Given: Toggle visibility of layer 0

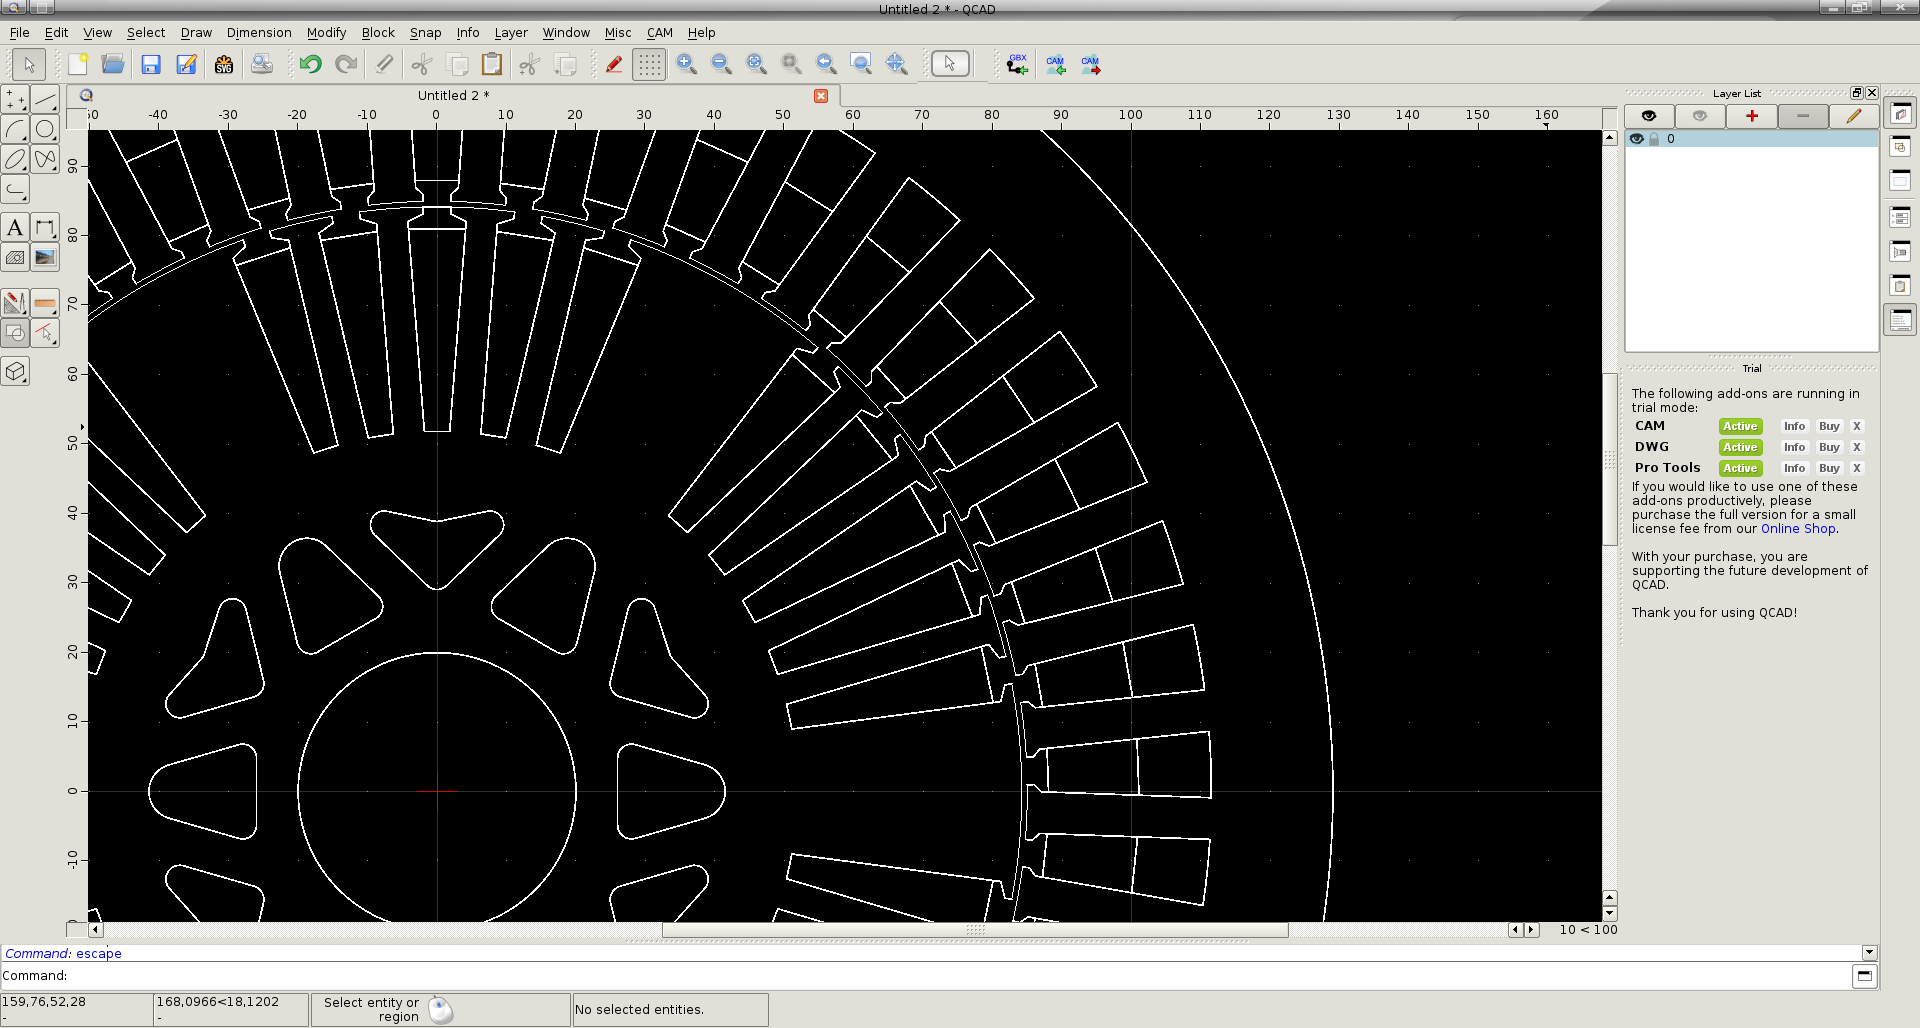Looking at the screenshot, I should [1637, 139].
